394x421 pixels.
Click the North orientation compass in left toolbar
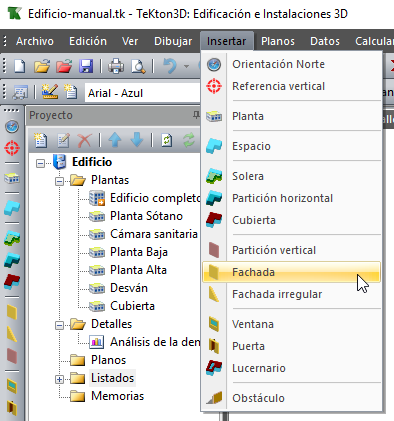tap(12, 126)
